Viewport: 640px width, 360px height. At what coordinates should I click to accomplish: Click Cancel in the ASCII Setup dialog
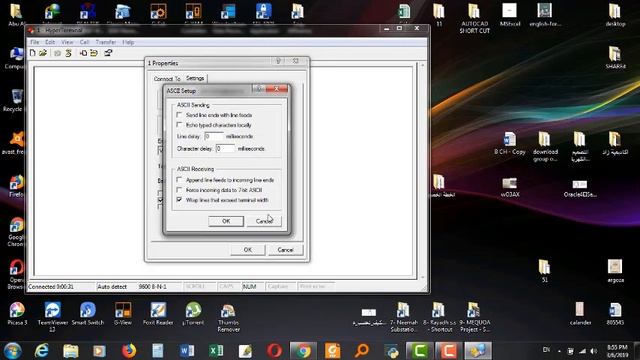(x=264, y=221)
